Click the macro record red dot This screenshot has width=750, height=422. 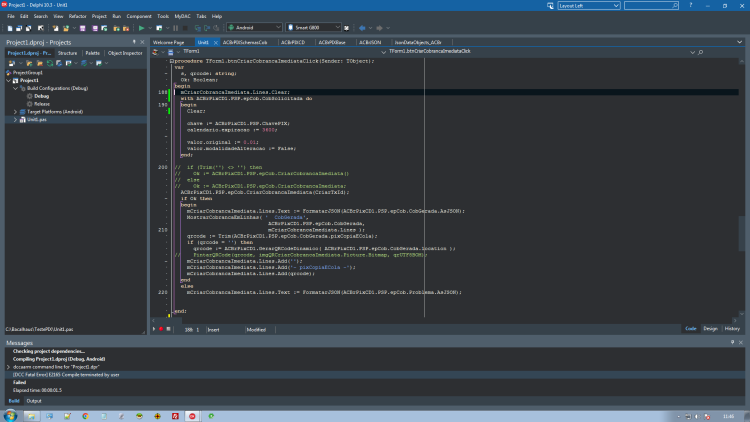pyautogui.click(x=161, y=329)
